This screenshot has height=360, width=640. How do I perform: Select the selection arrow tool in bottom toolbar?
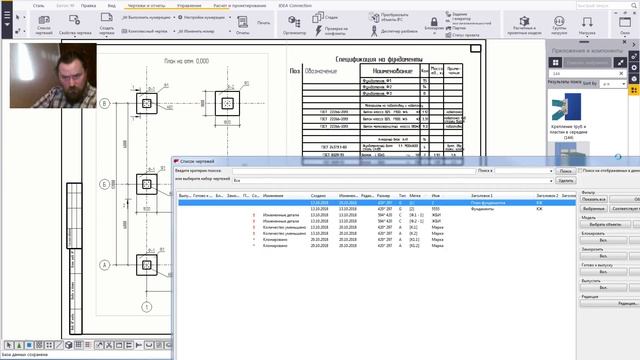9,345
